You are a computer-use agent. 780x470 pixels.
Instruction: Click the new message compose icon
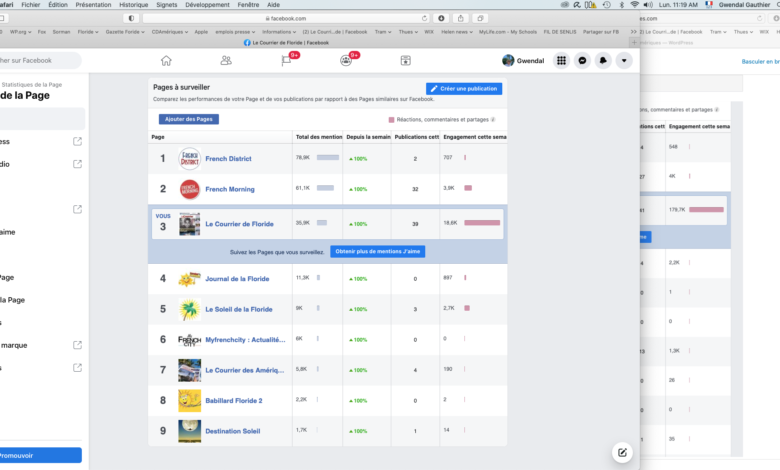tap(621, 452)
